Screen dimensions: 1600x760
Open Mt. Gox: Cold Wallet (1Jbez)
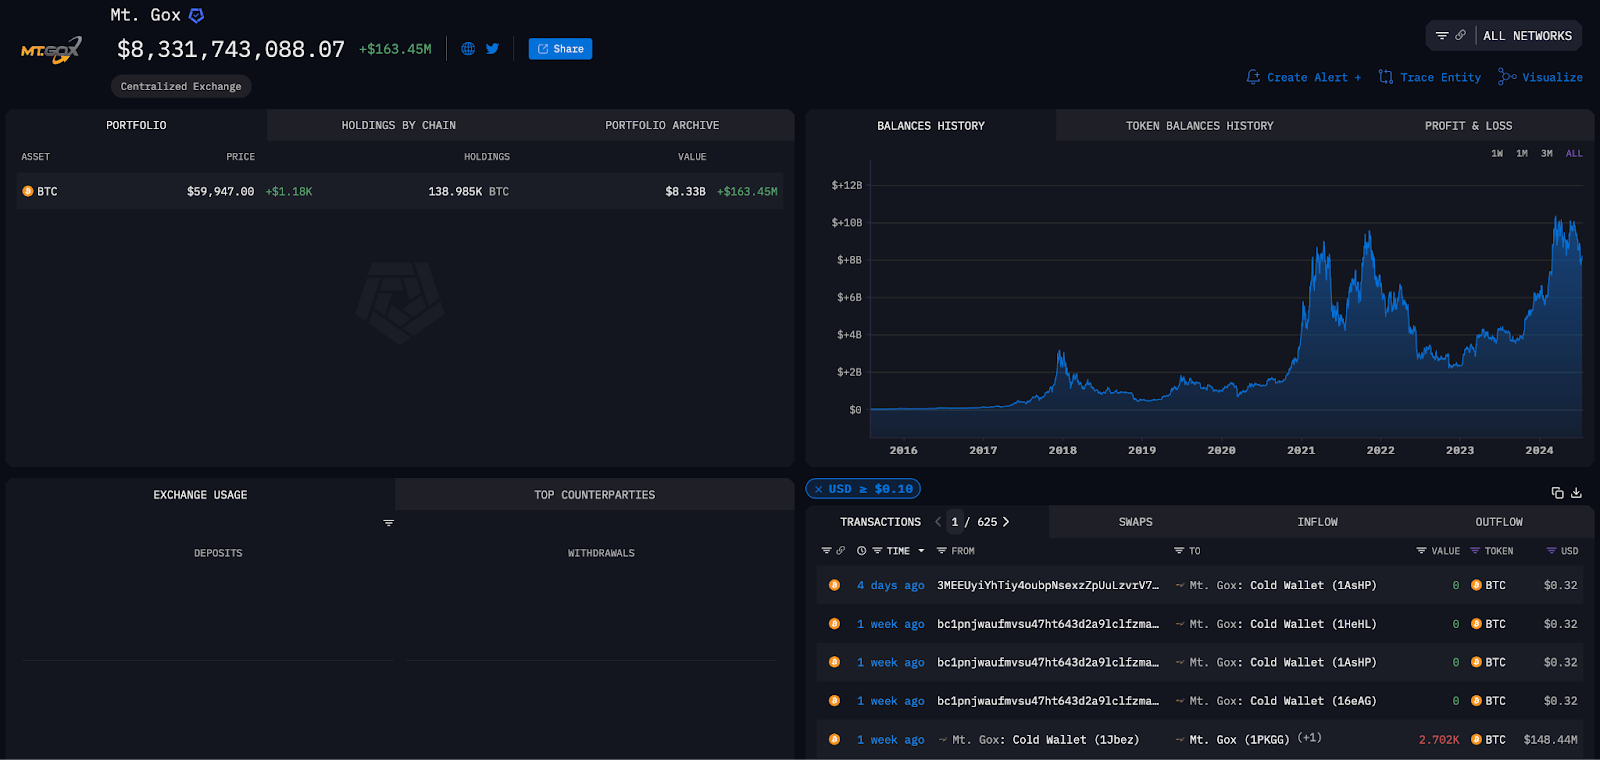(1045, 740)
